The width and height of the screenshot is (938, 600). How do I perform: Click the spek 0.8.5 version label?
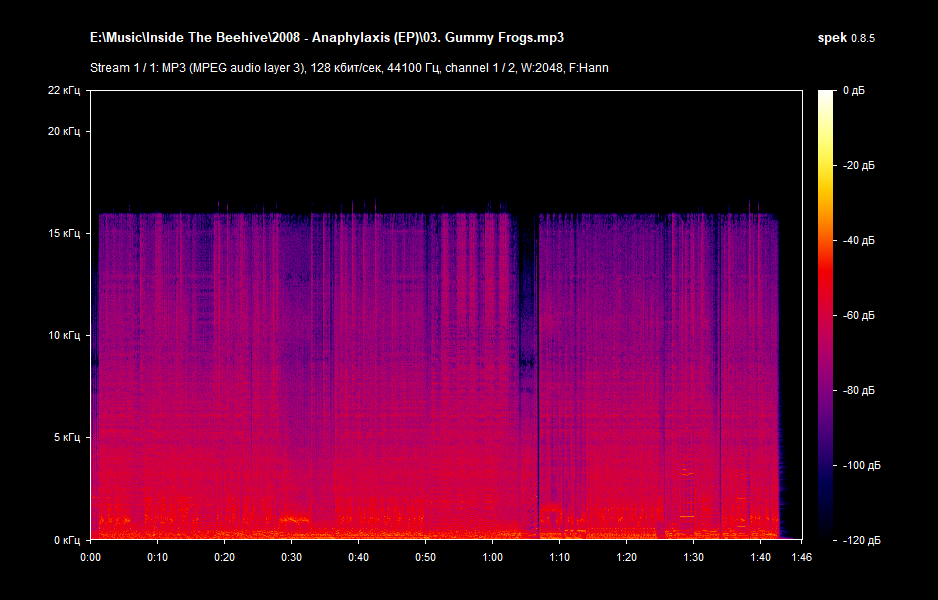tap(846, 38)
